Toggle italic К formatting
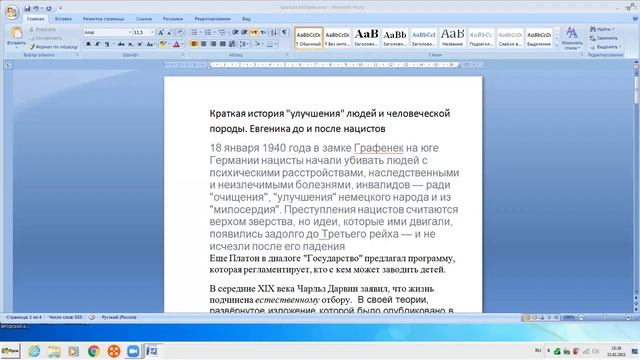 [97, 44]
